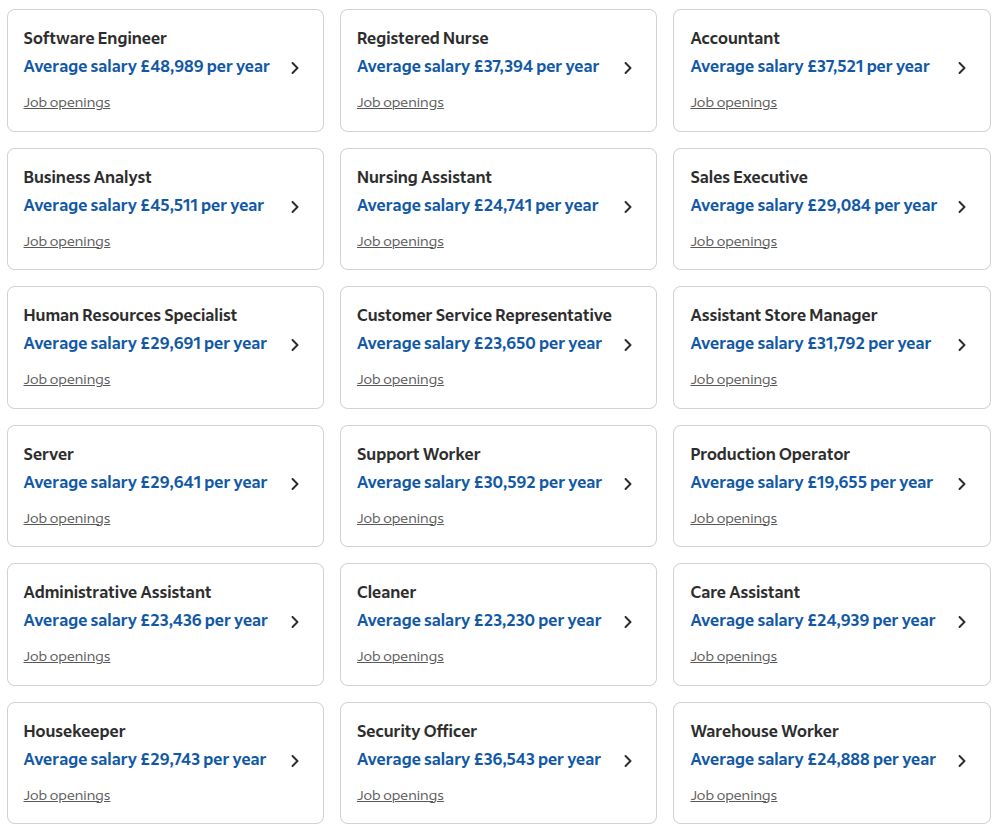This screenshot has height=832, width=997.
Task: Open Support Worker average salary £30,592 link
Action: [479, 482]
